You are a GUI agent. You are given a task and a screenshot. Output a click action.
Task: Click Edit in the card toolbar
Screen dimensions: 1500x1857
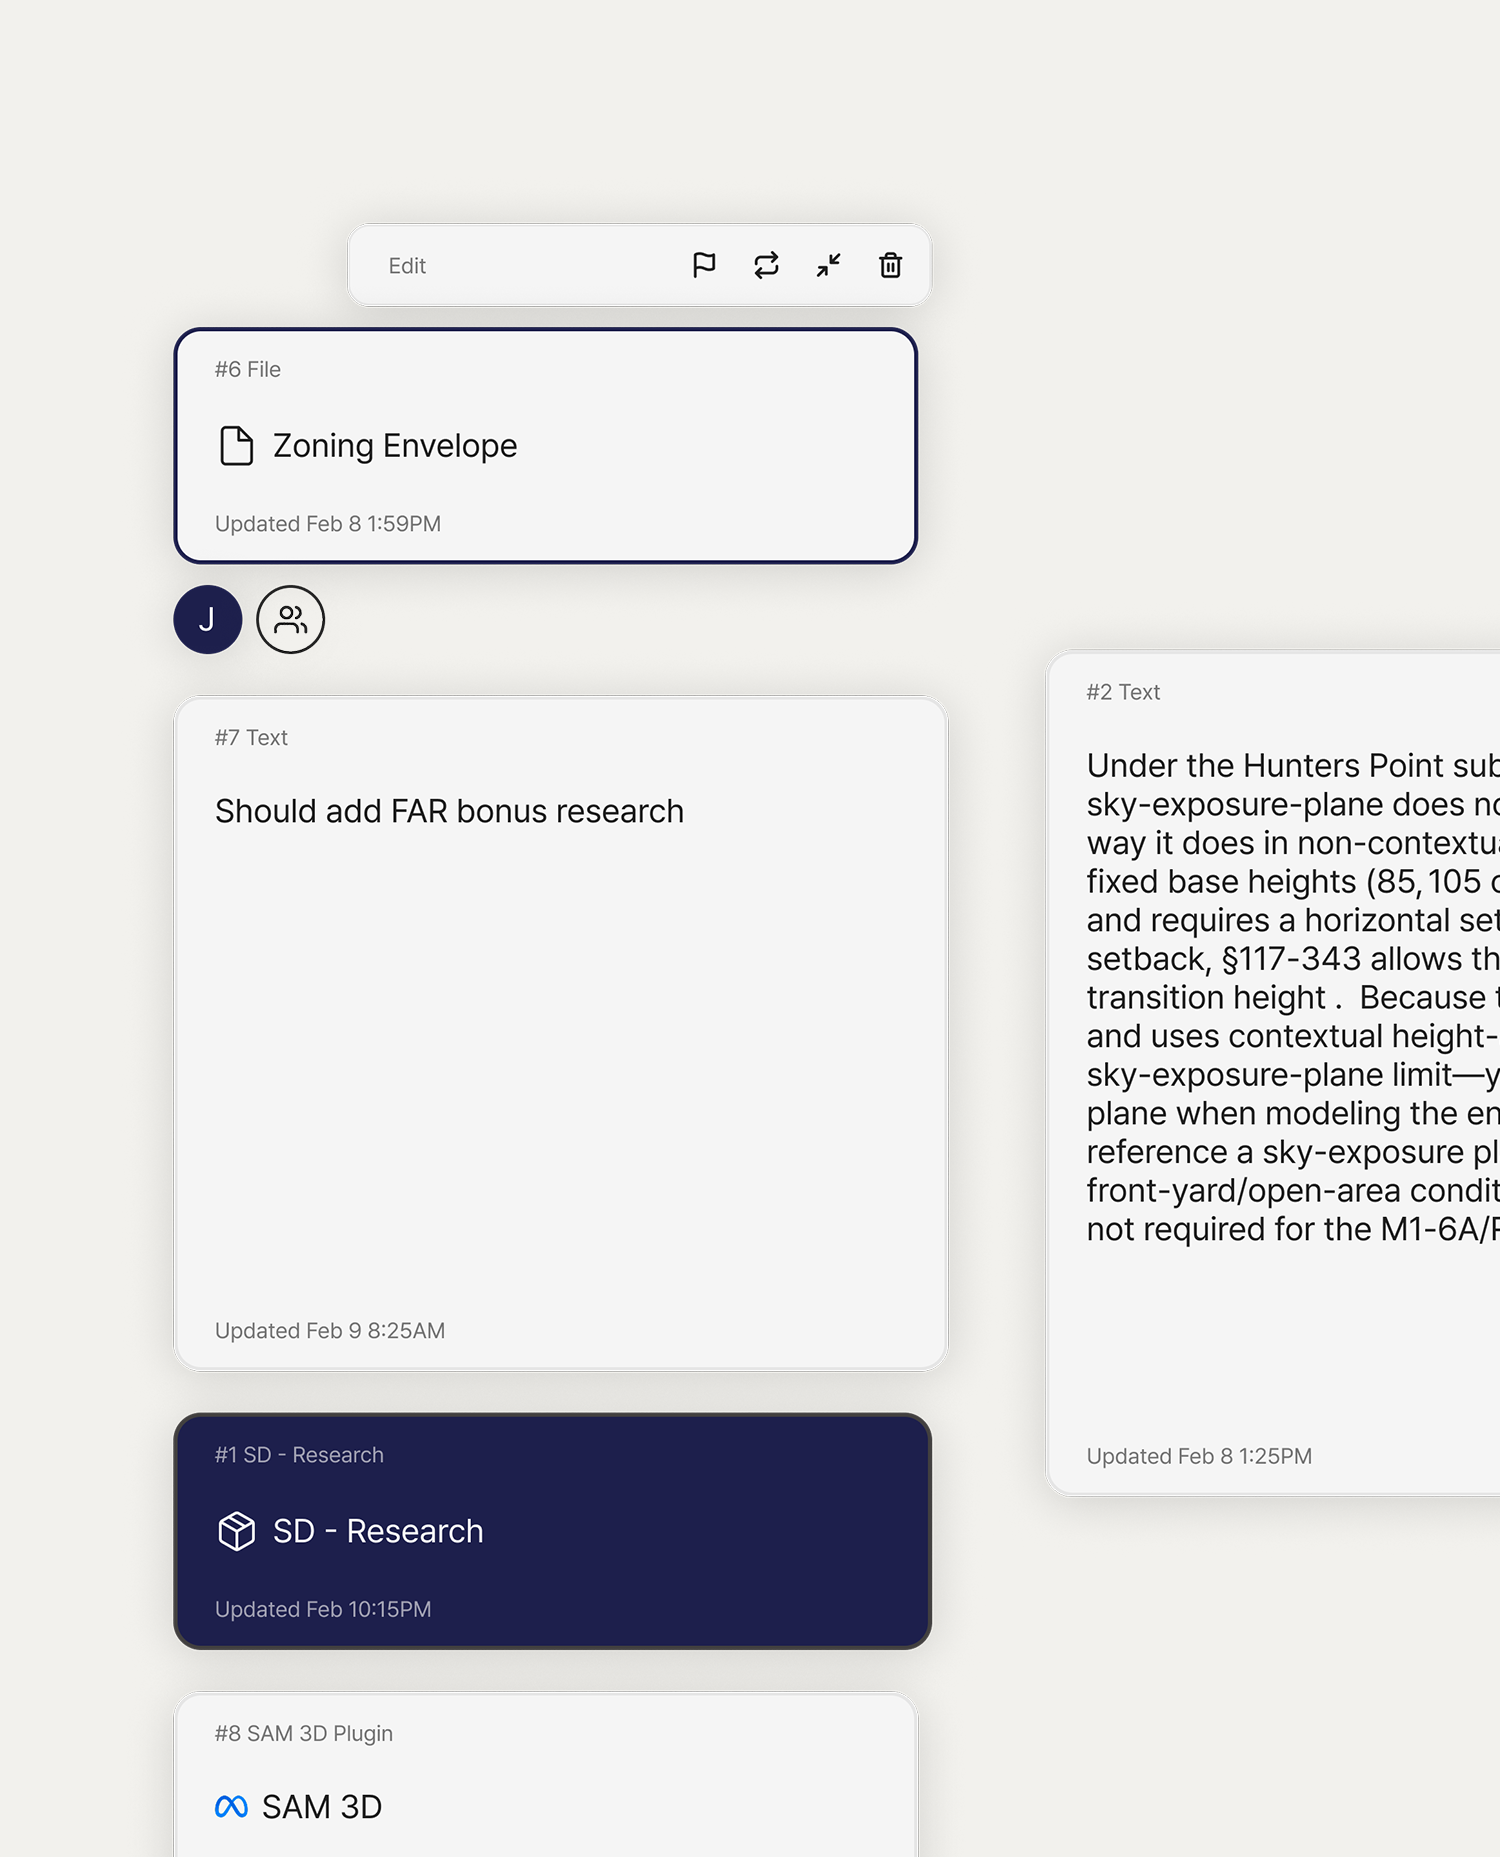(x=407, y=266)
